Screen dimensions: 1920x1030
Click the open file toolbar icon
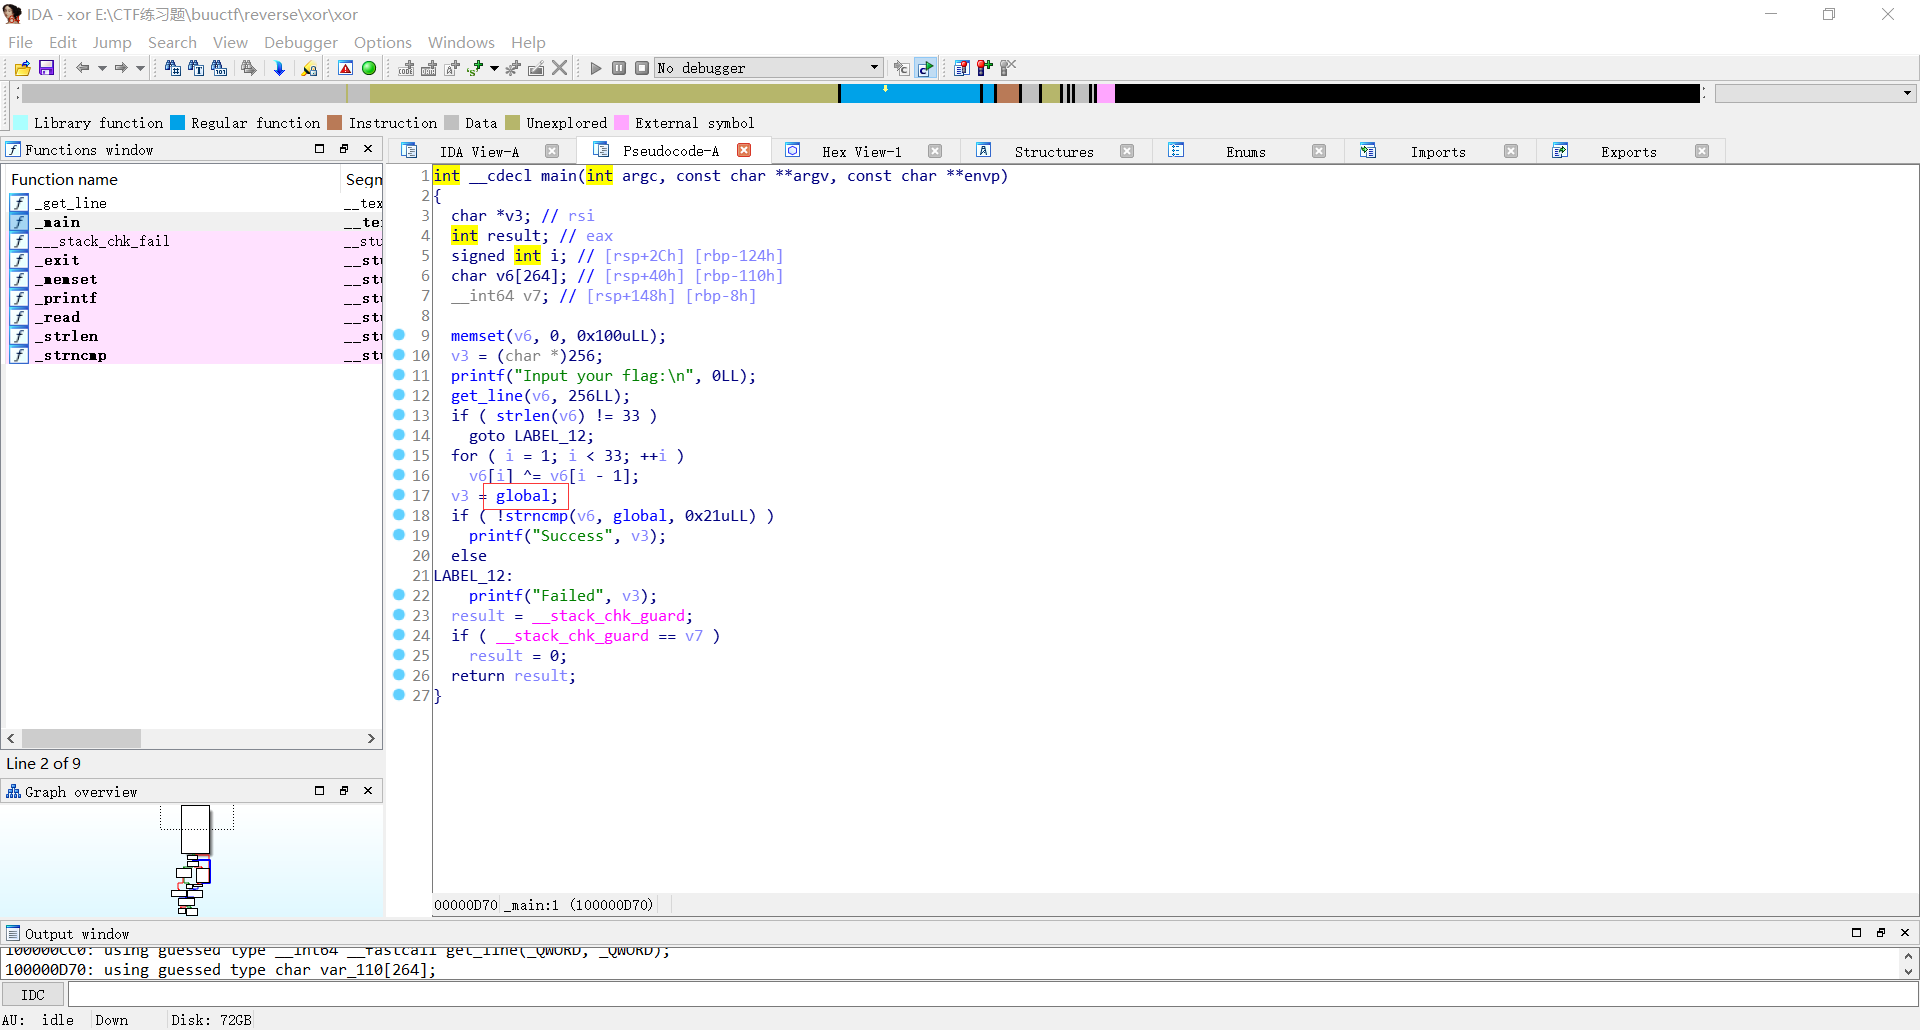click(x=22, y=68)
